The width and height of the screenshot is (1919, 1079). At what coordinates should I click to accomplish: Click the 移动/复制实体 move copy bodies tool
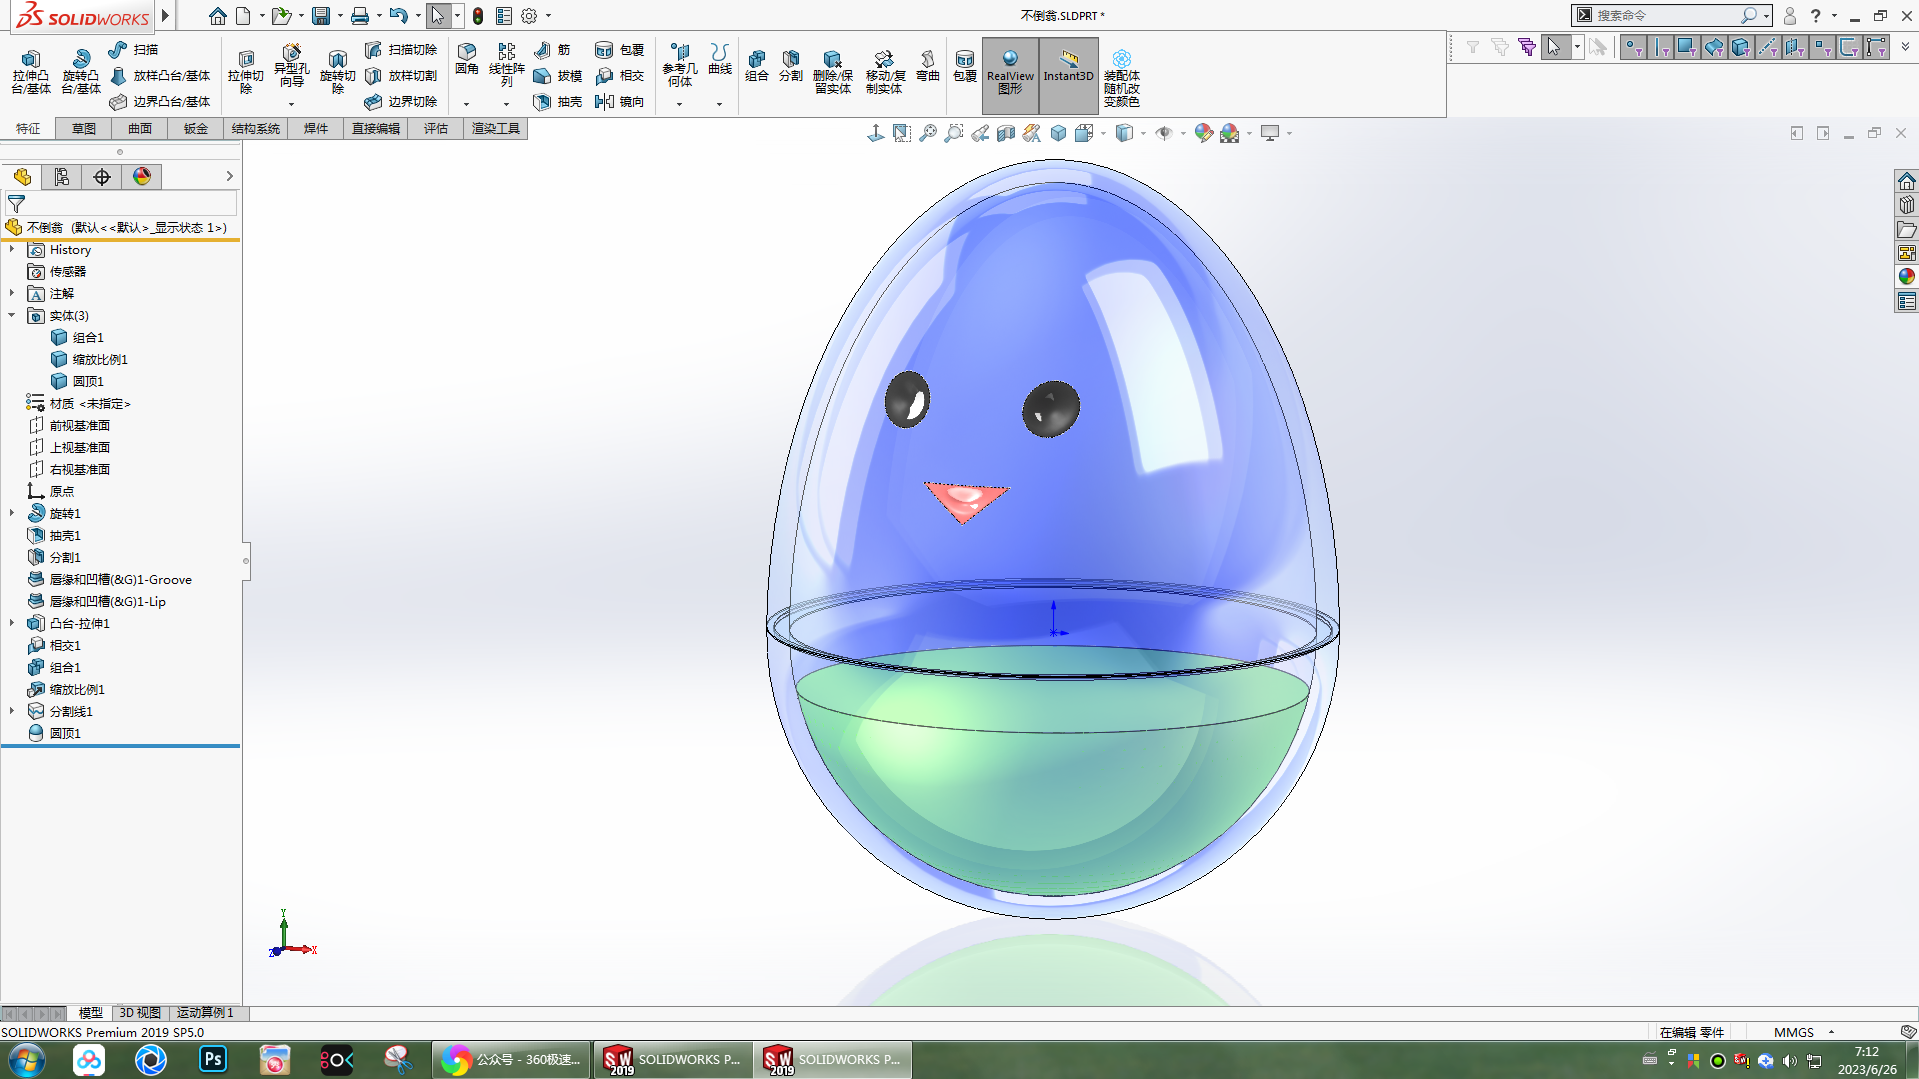click(x=885, y=72)
